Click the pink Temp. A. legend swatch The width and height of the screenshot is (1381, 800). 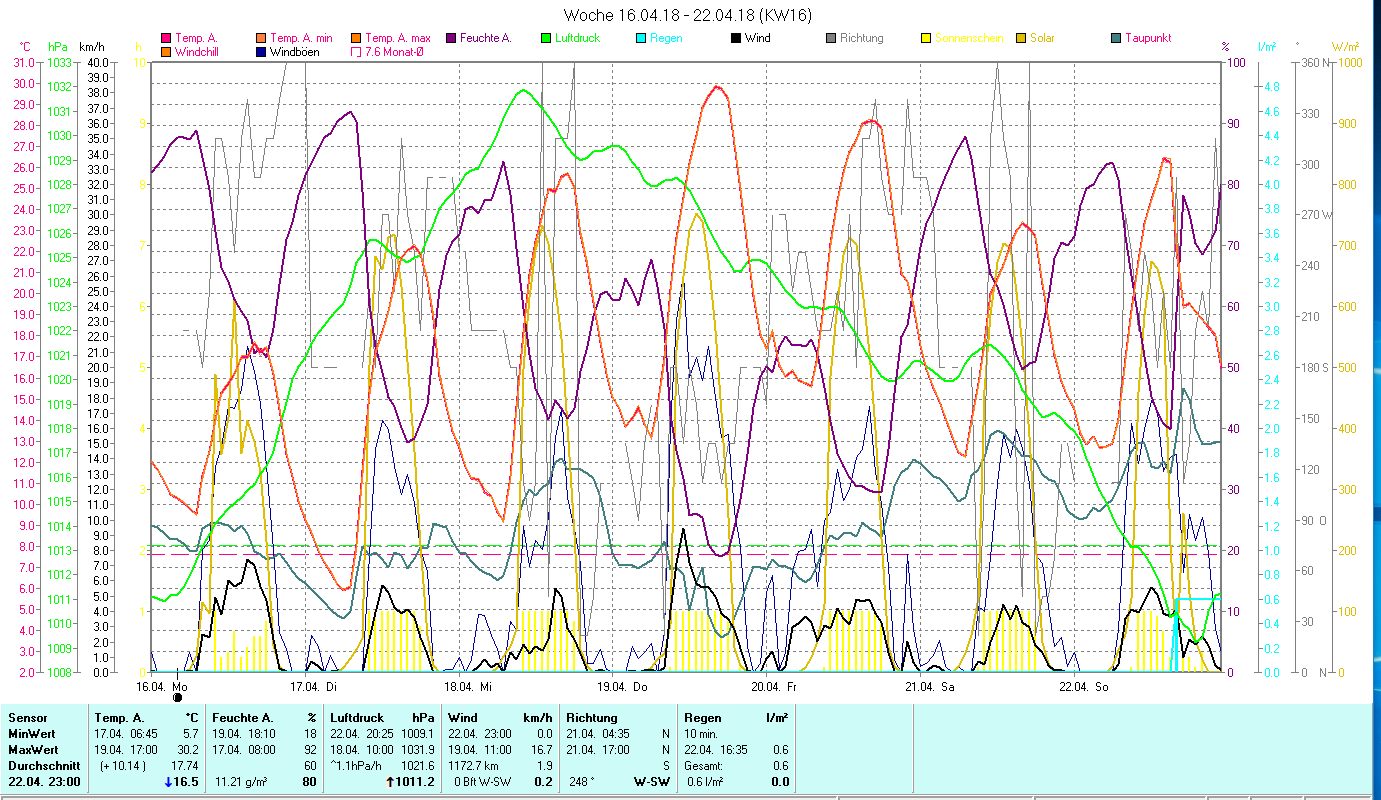(x=166, y=39)
